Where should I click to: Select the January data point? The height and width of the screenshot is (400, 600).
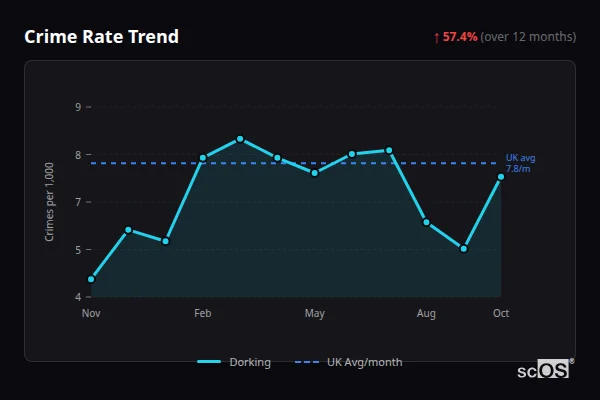166,241
